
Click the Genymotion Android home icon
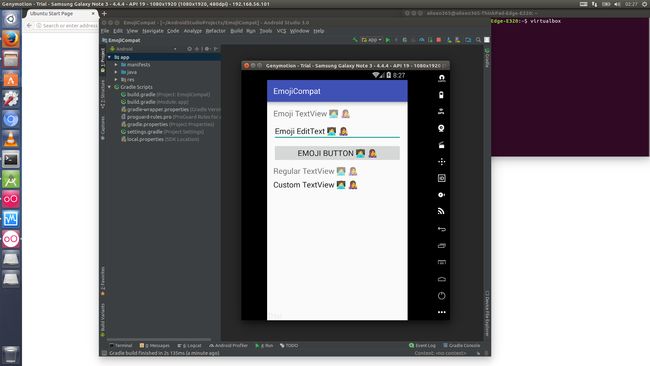[x=441, y=279]
